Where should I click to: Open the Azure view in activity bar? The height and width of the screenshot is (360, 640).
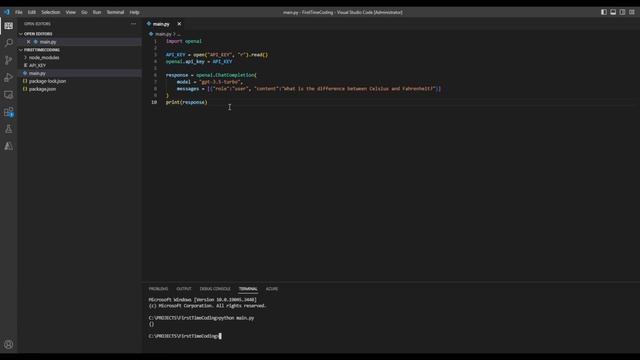click(x=9, y=146)
